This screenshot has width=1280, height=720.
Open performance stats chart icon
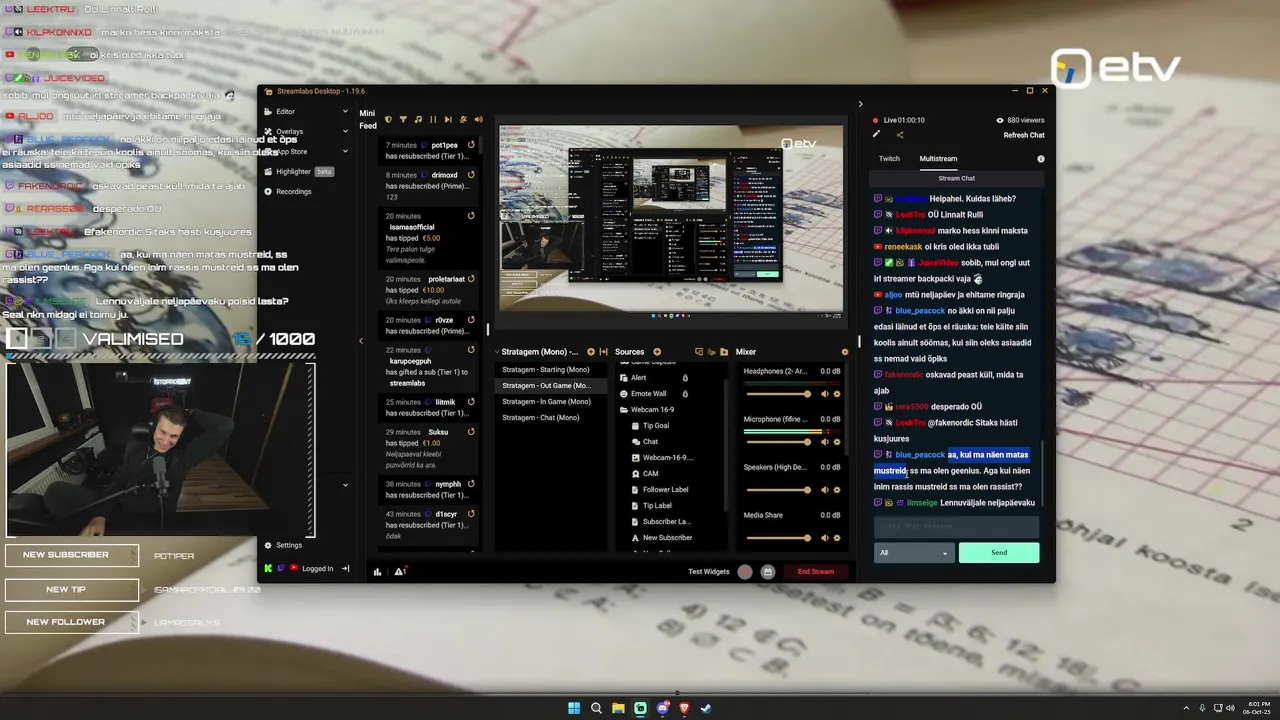click(377, 572)
